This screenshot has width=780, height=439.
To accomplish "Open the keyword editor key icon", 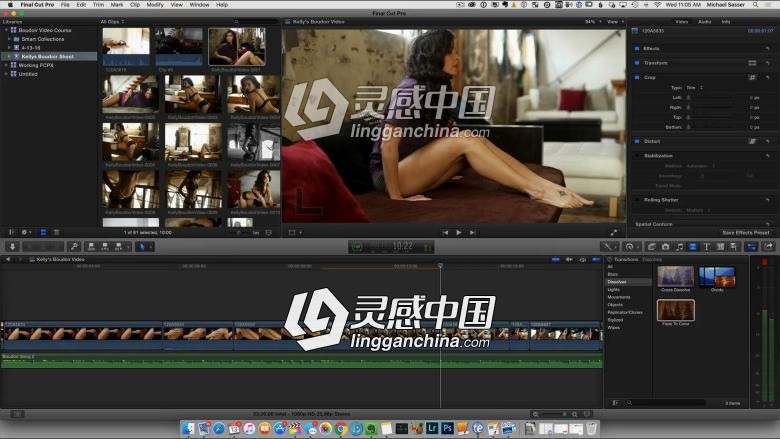I will [74, 247].
